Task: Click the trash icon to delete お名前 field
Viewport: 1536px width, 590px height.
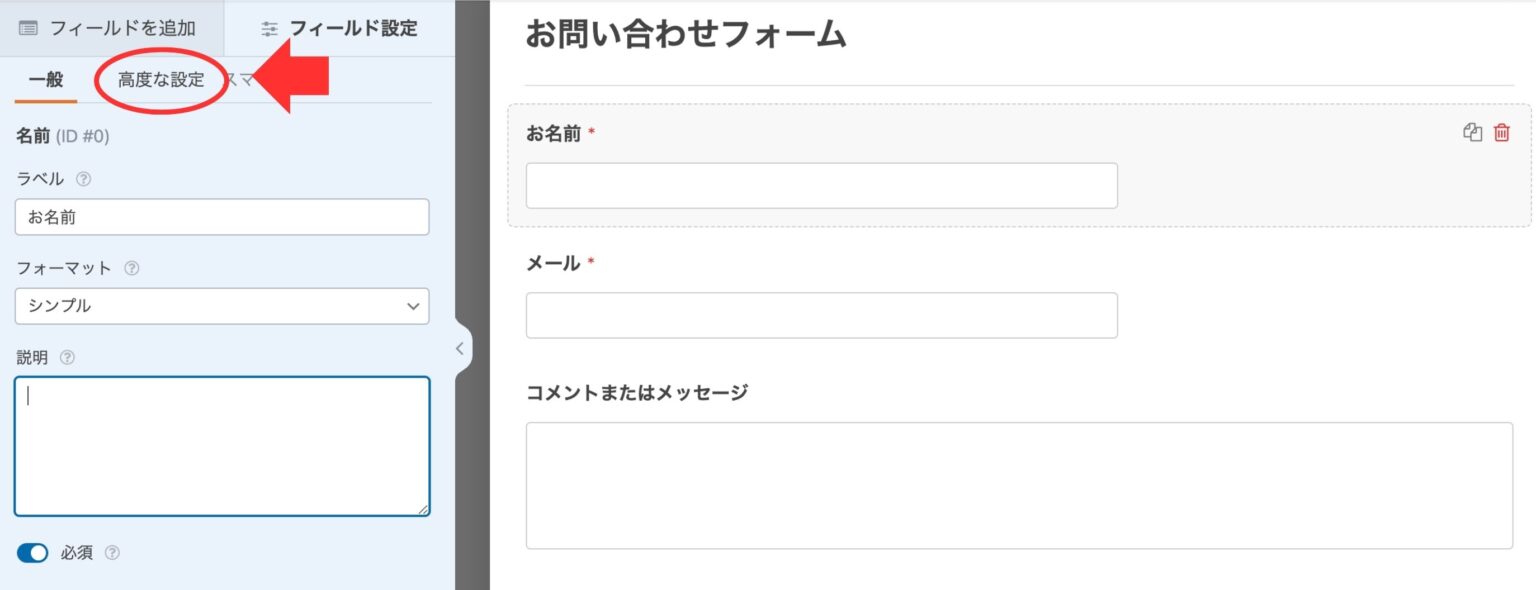Action: [x=1501, y=131]
